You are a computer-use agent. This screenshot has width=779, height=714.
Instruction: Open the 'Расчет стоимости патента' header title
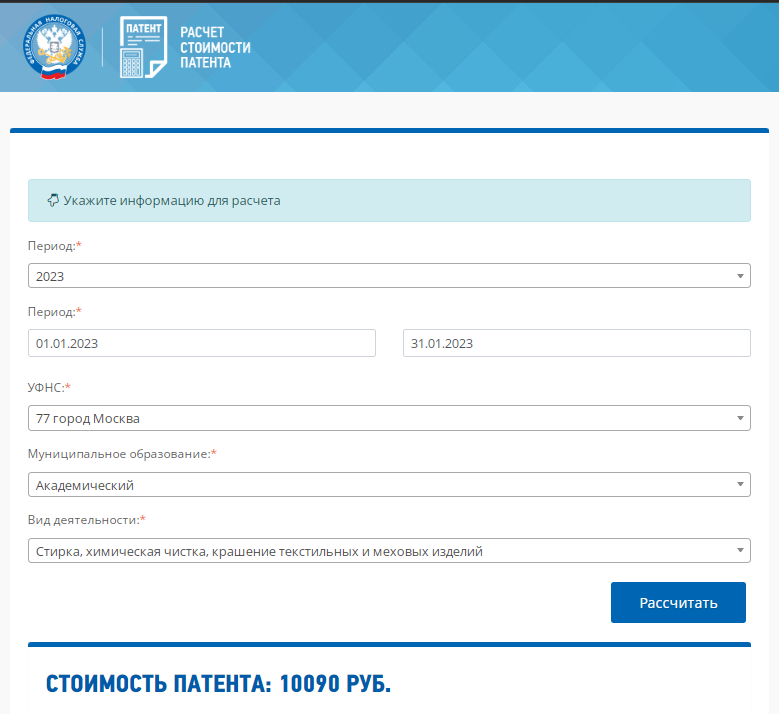pos(215,47)
